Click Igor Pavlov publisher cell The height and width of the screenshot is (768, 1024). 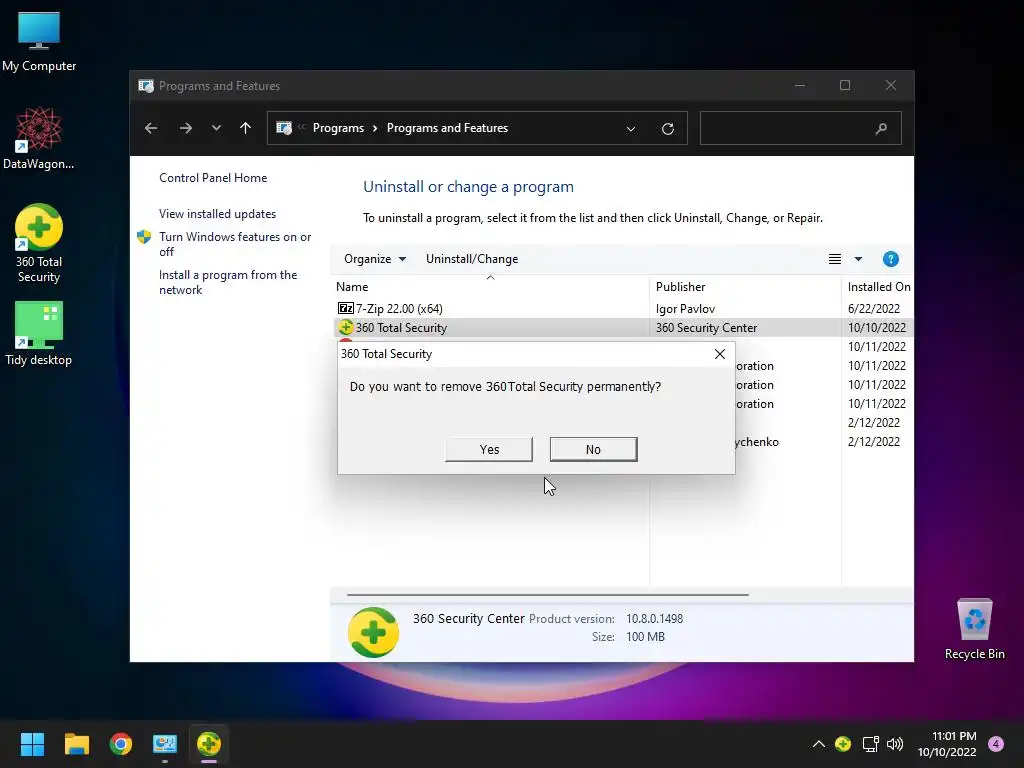(x=685, y=309)
